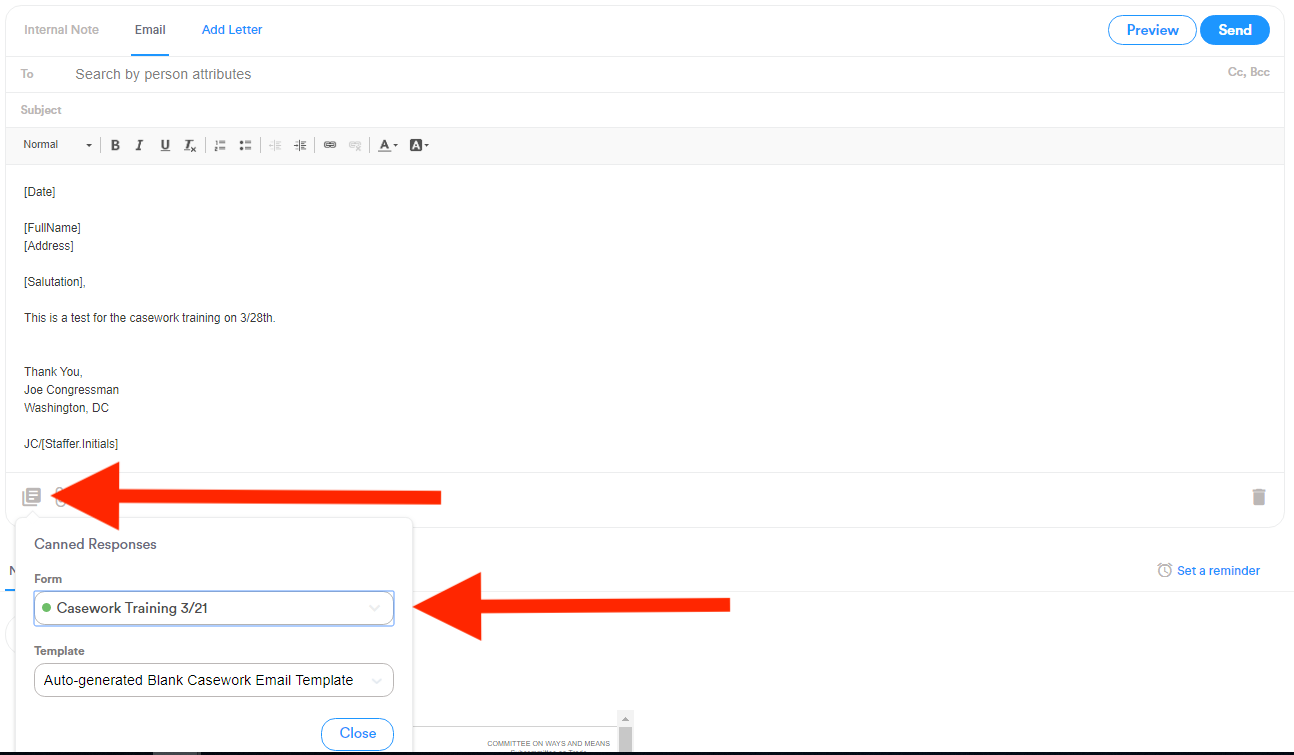1294x755 pixels.
Task: Insert a bulleted list
Action: pyautogui.click(x=245, y=145)
